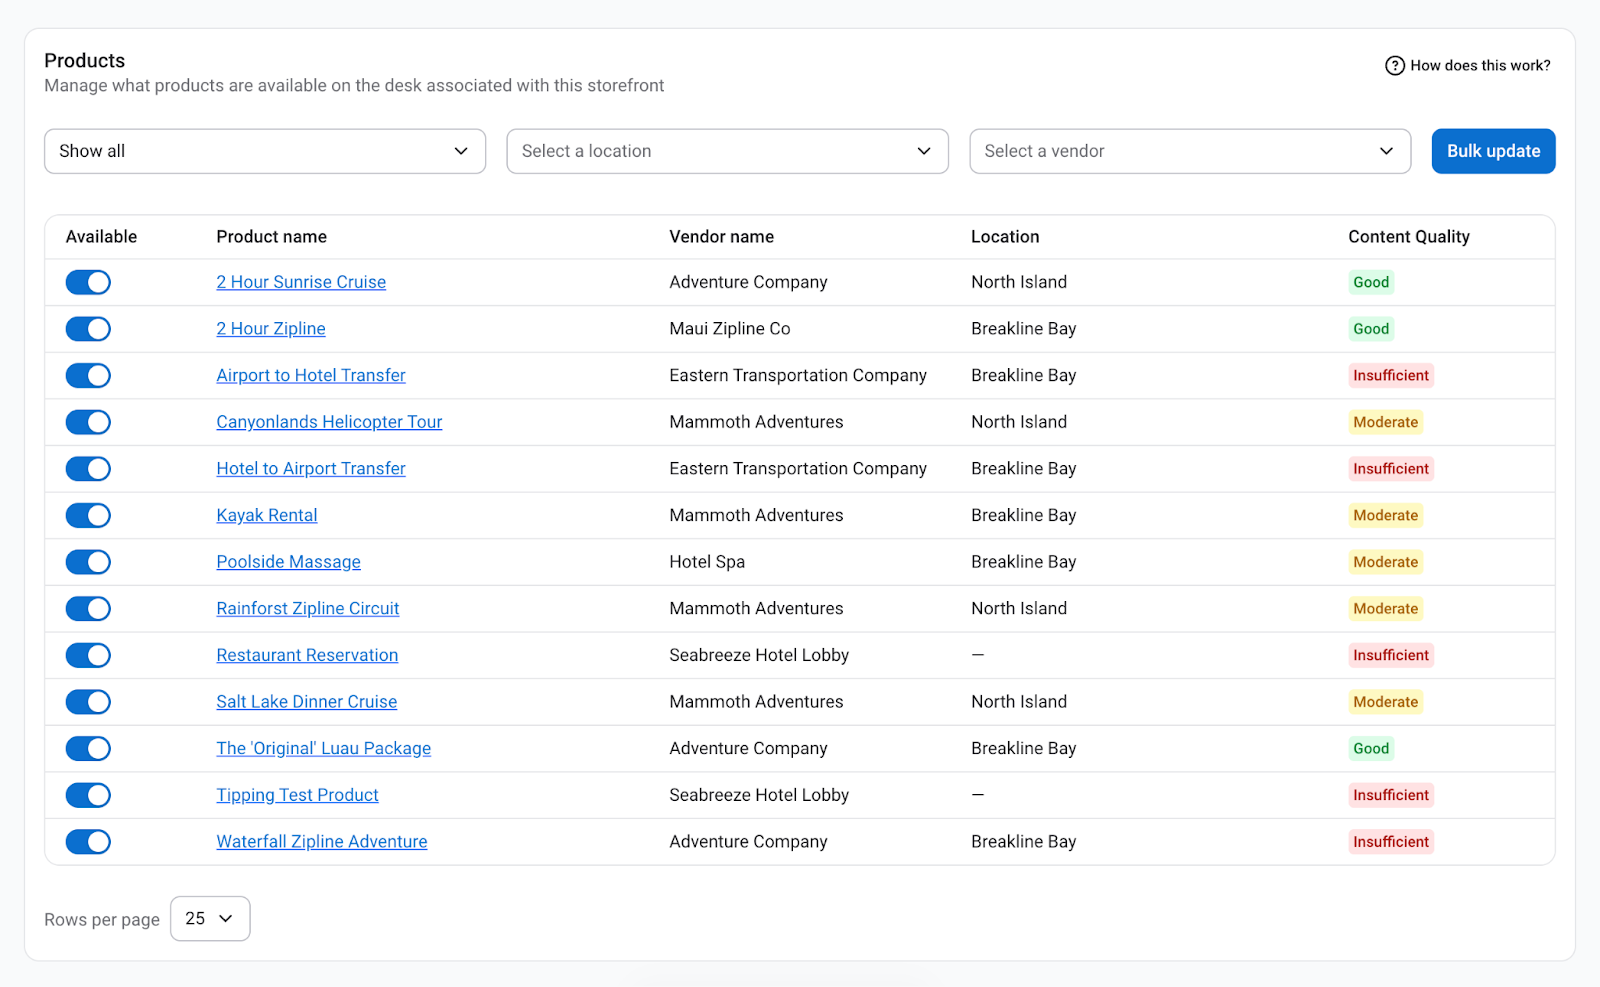Toggle Waterfall Zipline Adventure availability
The image size is (1600, 987).
88,842
